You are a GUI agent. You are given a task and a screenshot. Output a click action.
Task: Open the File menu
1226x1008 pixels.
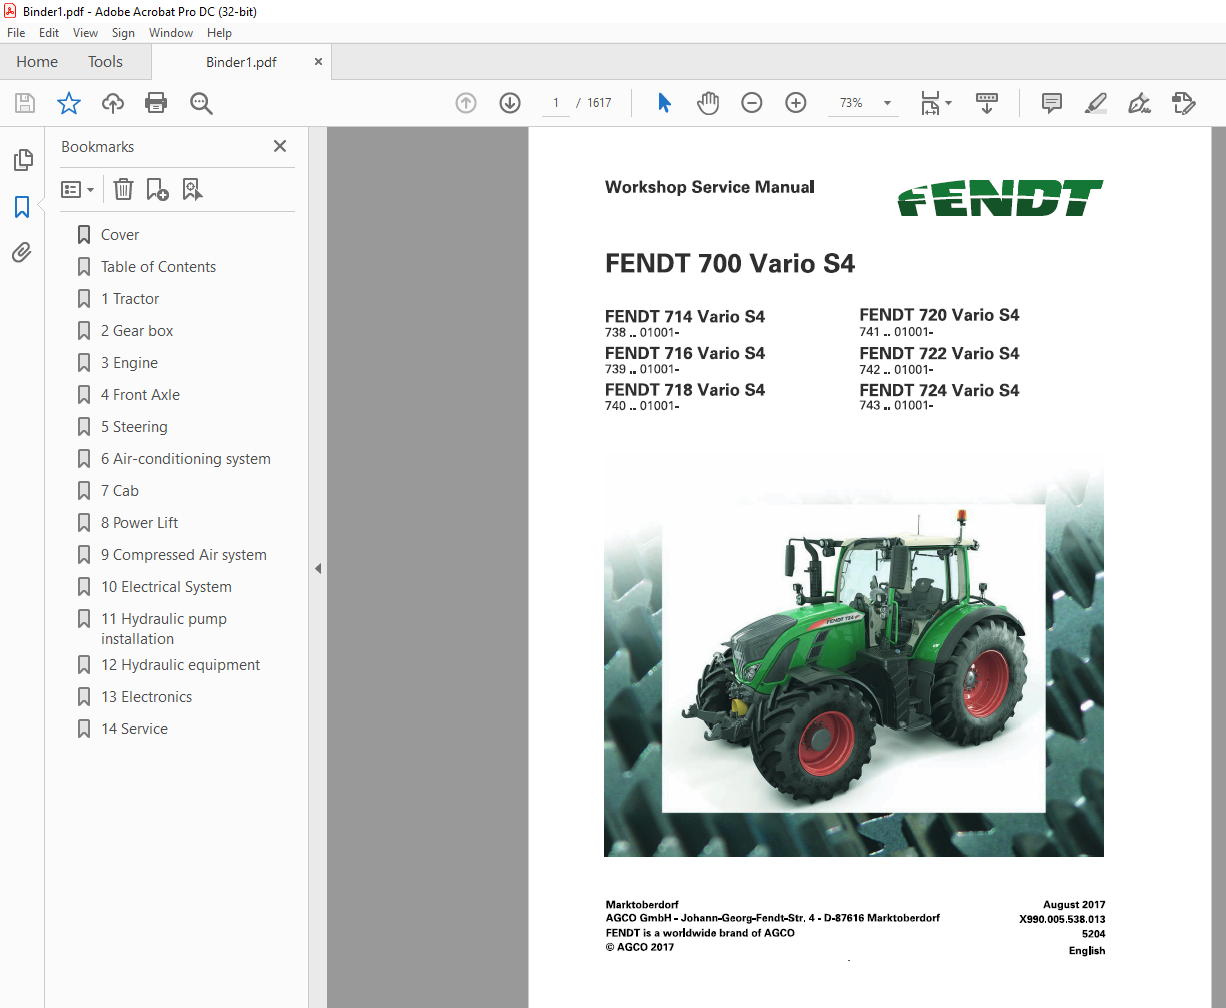pos(16,33)
